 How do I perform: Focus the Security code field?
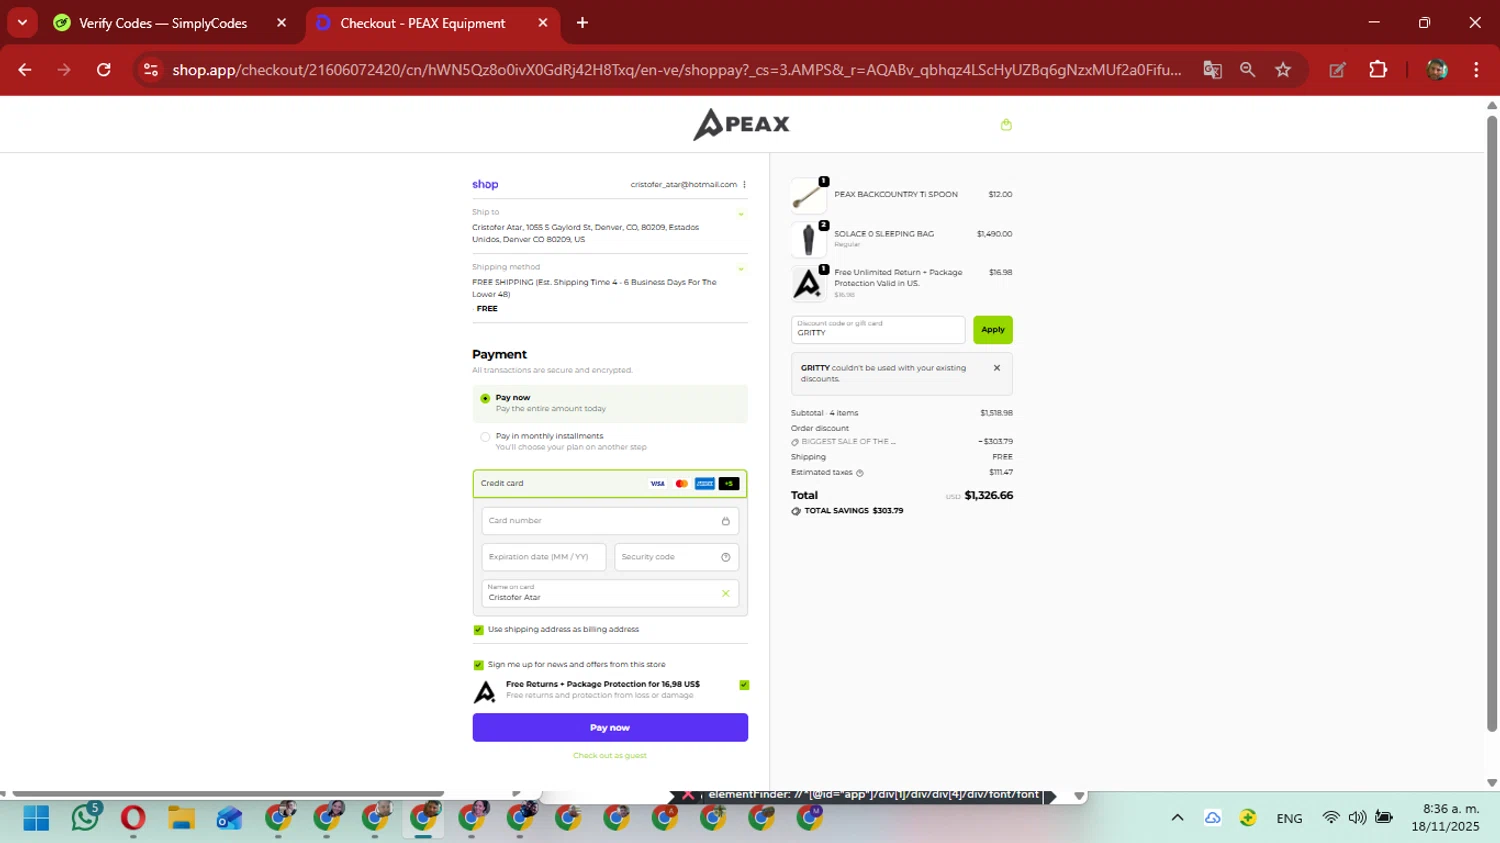(x=676, y=557)
